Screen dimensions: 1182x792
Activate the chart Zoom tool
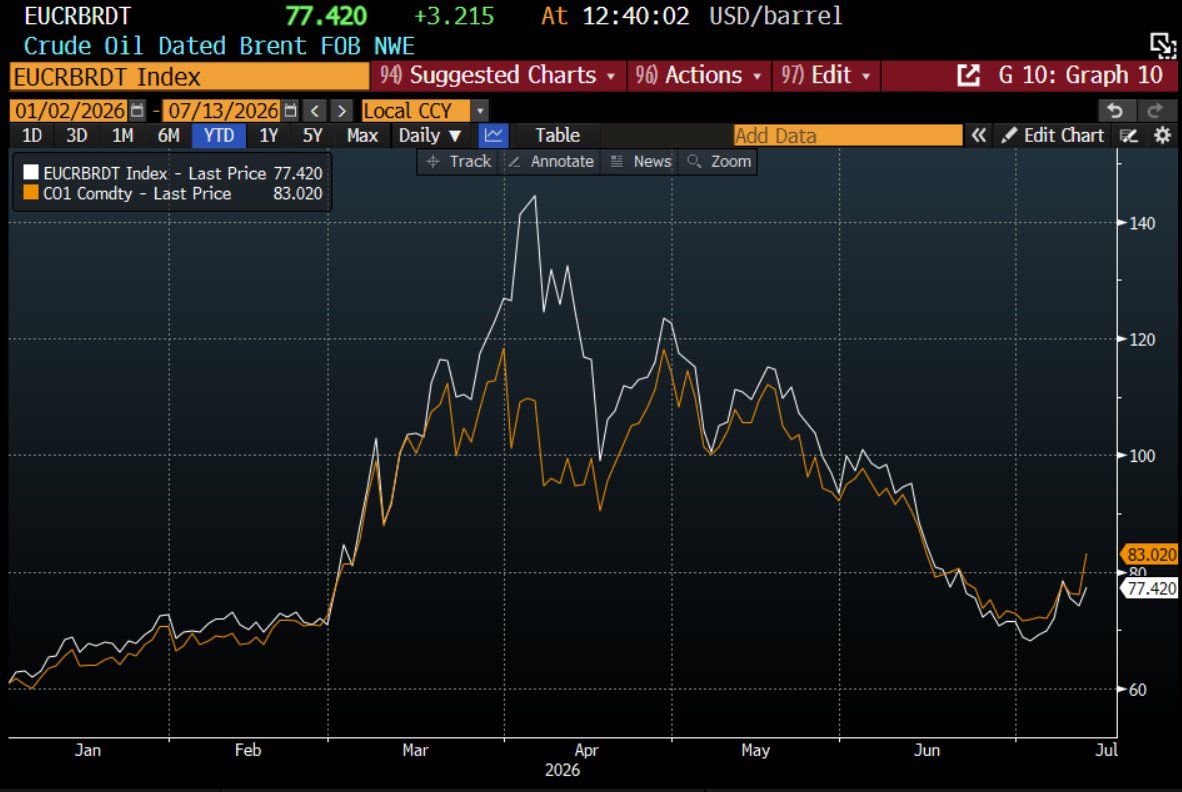tap(719, 161)
